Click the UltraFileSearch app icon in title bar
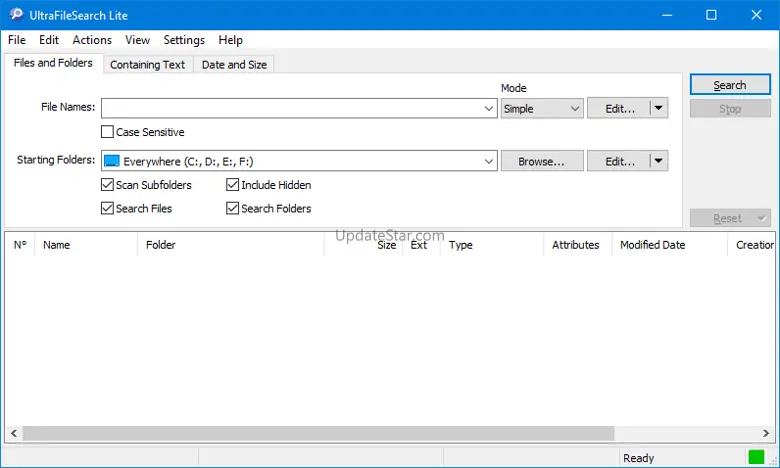The height and width of the screenshot is (468, 780). (17, 15)
